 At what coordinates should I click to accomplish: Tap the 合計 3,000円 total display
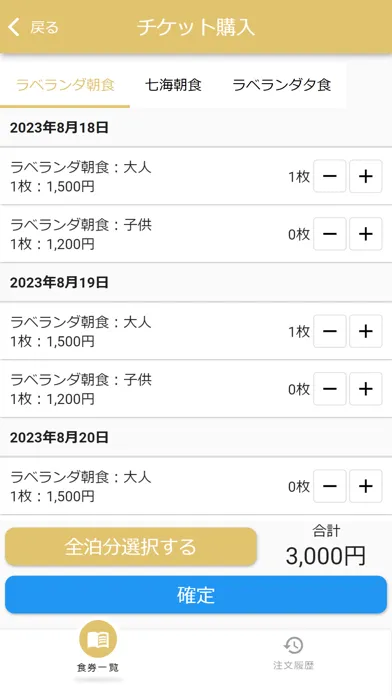[x=325, y=546]
